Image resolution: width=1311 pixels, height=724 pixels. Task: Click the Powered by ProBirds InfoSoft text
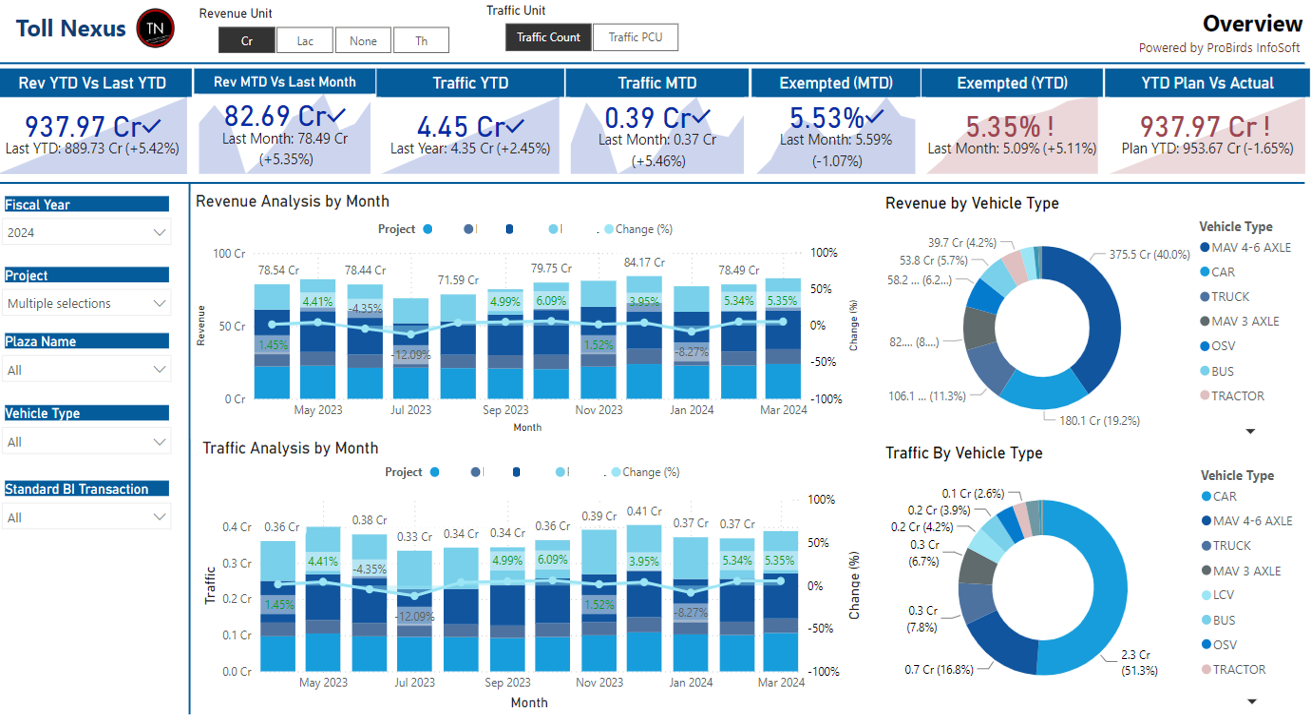pos(1220,48)
